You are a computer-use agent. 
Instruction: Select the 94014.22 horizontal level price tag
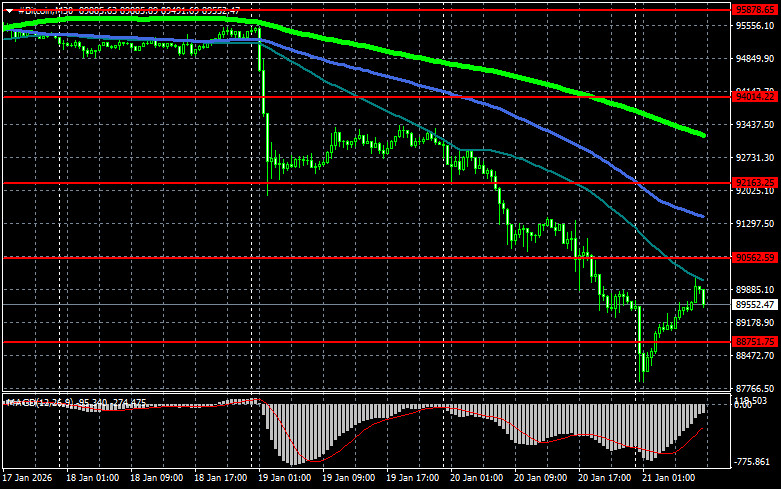(x=755, y=96)
